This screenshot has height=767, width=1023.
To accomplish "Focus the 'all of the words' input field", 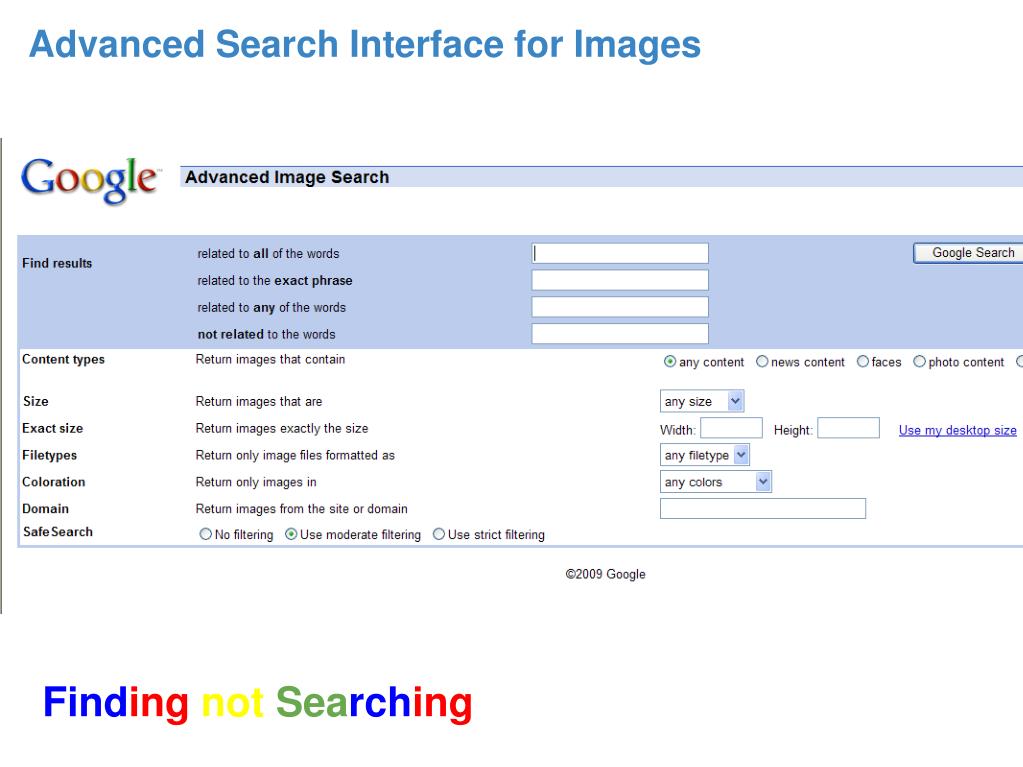I will click(x=620, y=253).
